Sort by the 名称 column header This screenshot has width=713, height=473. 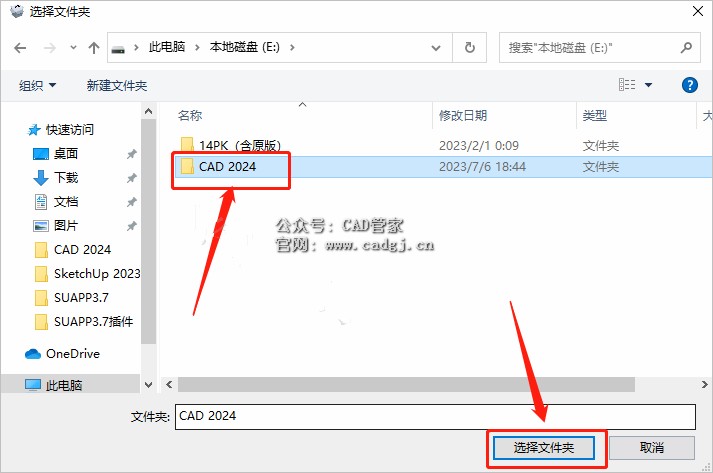pos(190,116)
